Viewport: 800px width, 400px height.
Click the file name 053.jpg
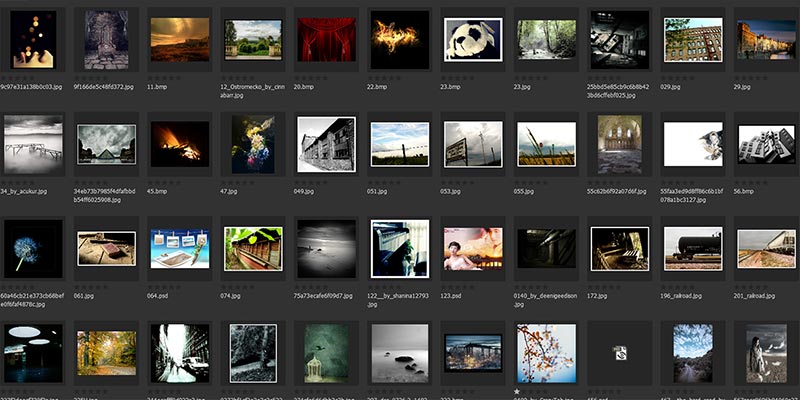point(451,192)
